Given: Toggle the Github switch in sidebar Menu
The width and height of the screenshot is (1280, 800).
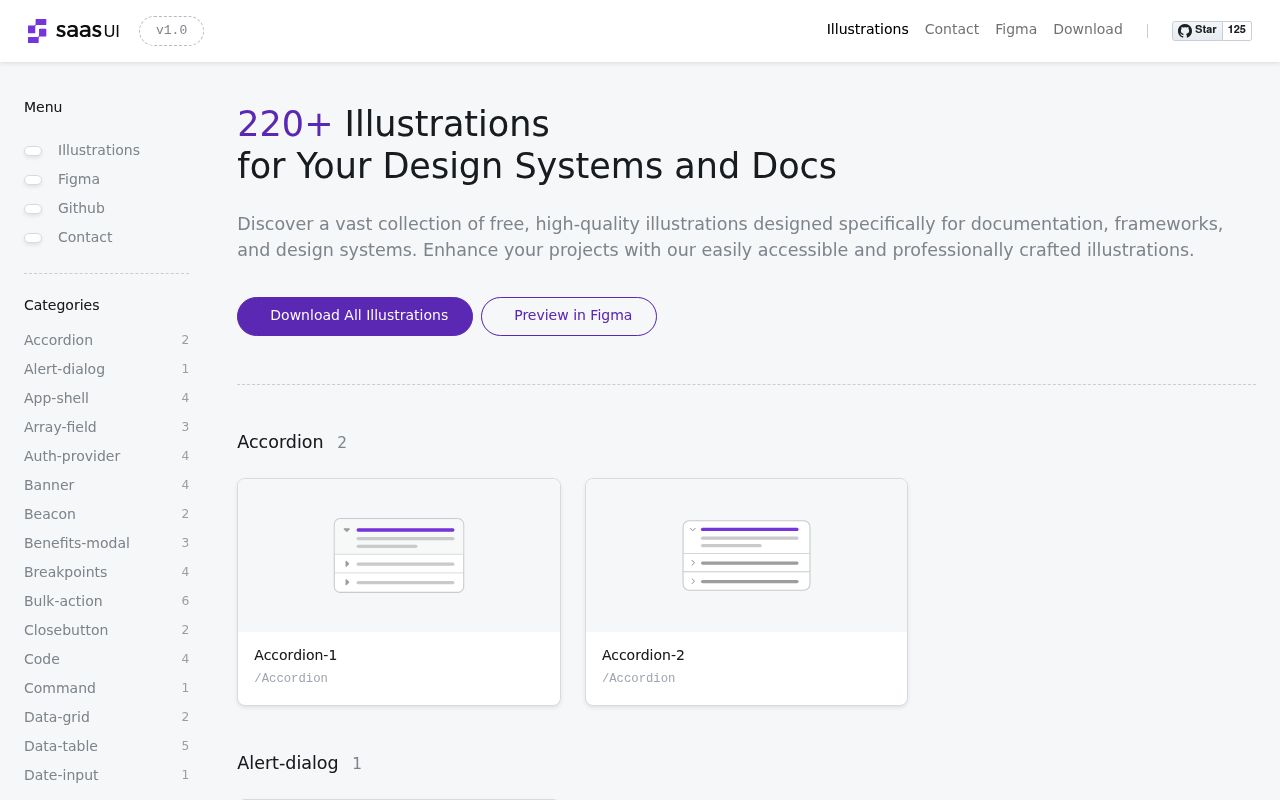Looking at the screenshot, I should tap(33, 209).
